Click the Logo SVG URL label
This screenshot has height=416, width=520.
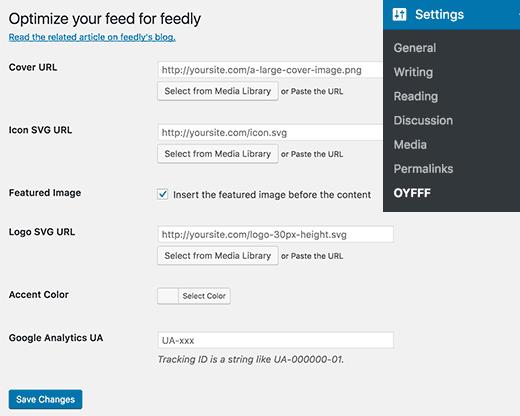42,232
